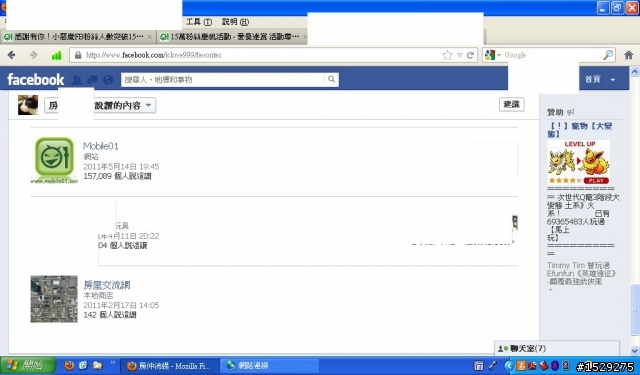Click the calculator-like tray icon
The width and height of the screenshot is (640, 375).
(479, 366)
